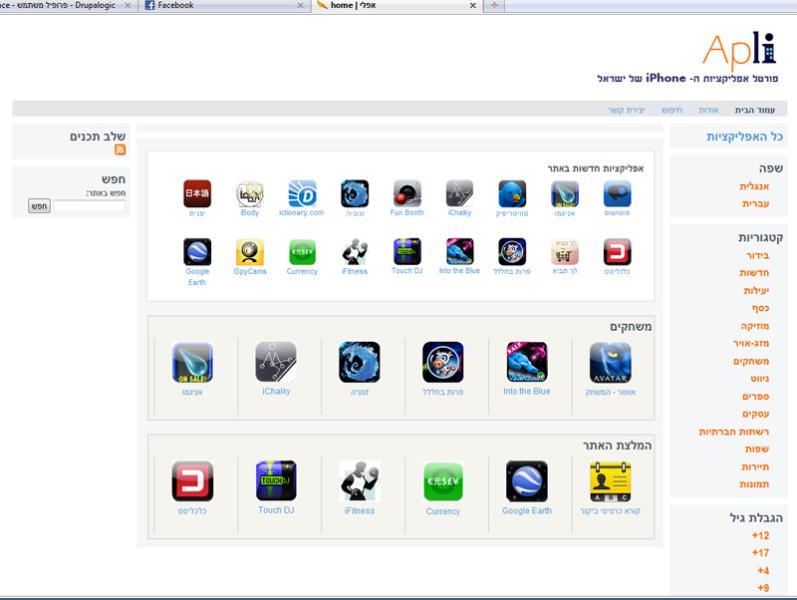797x600 pixels.
Task: Filter by age limit +17
Action: click(x=760, y=553)
